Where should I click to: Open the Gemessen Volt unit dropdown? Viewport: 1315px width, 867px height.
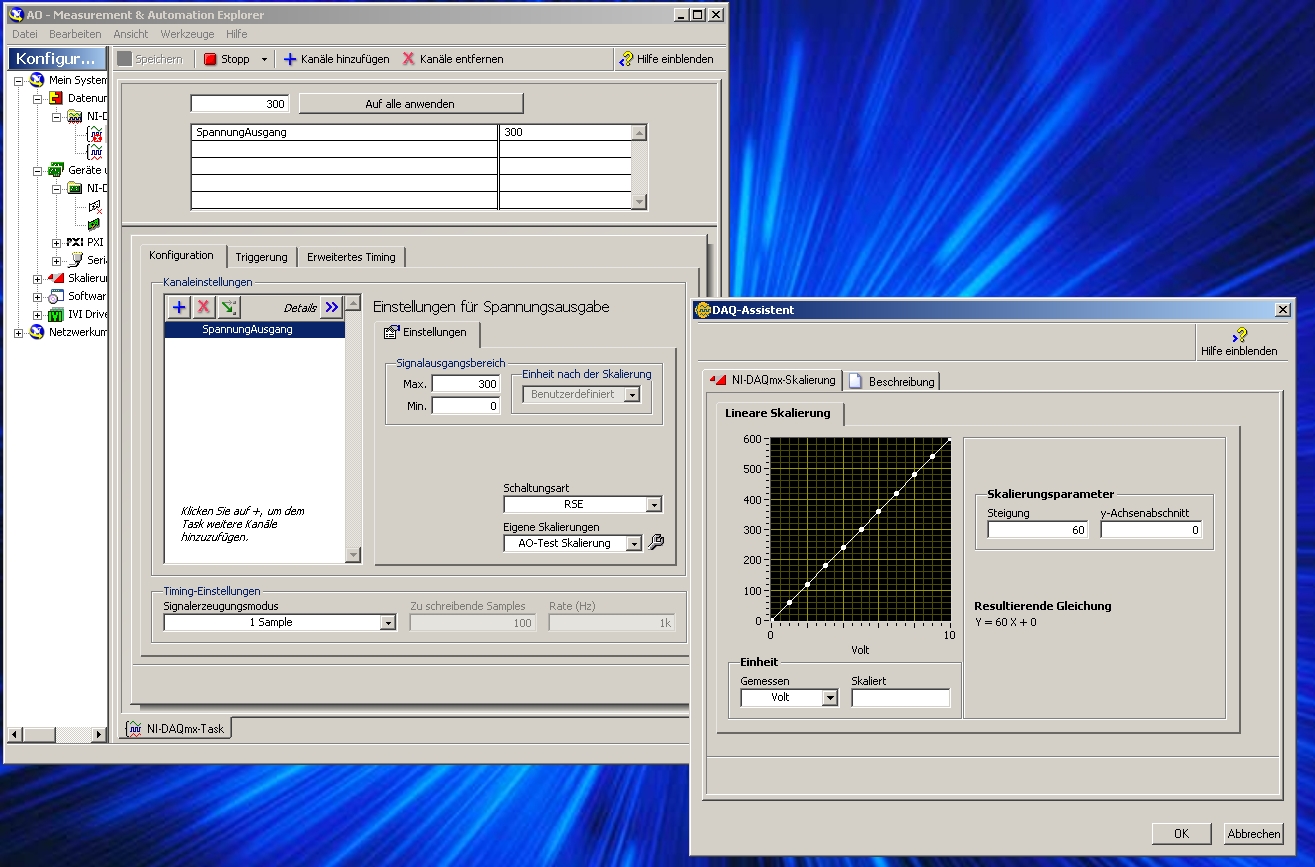pos(829,698)
